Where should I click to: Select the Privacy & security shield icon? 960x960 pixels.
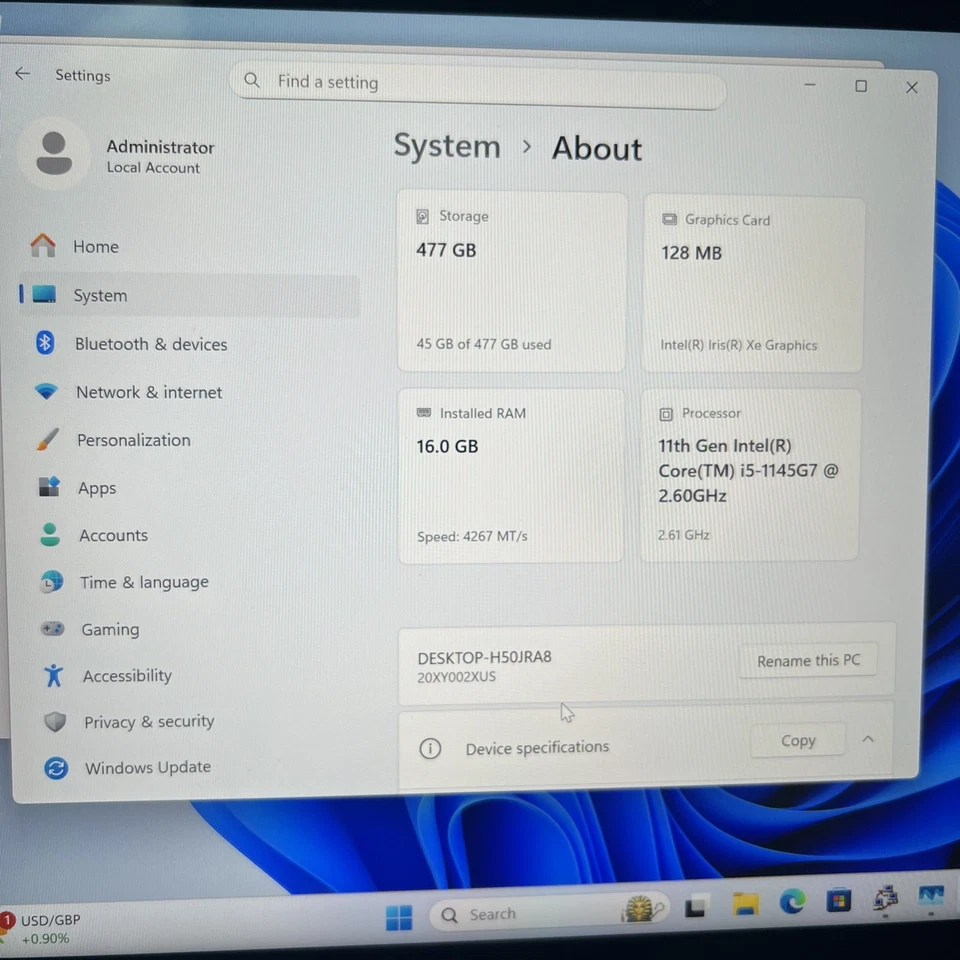46,721
